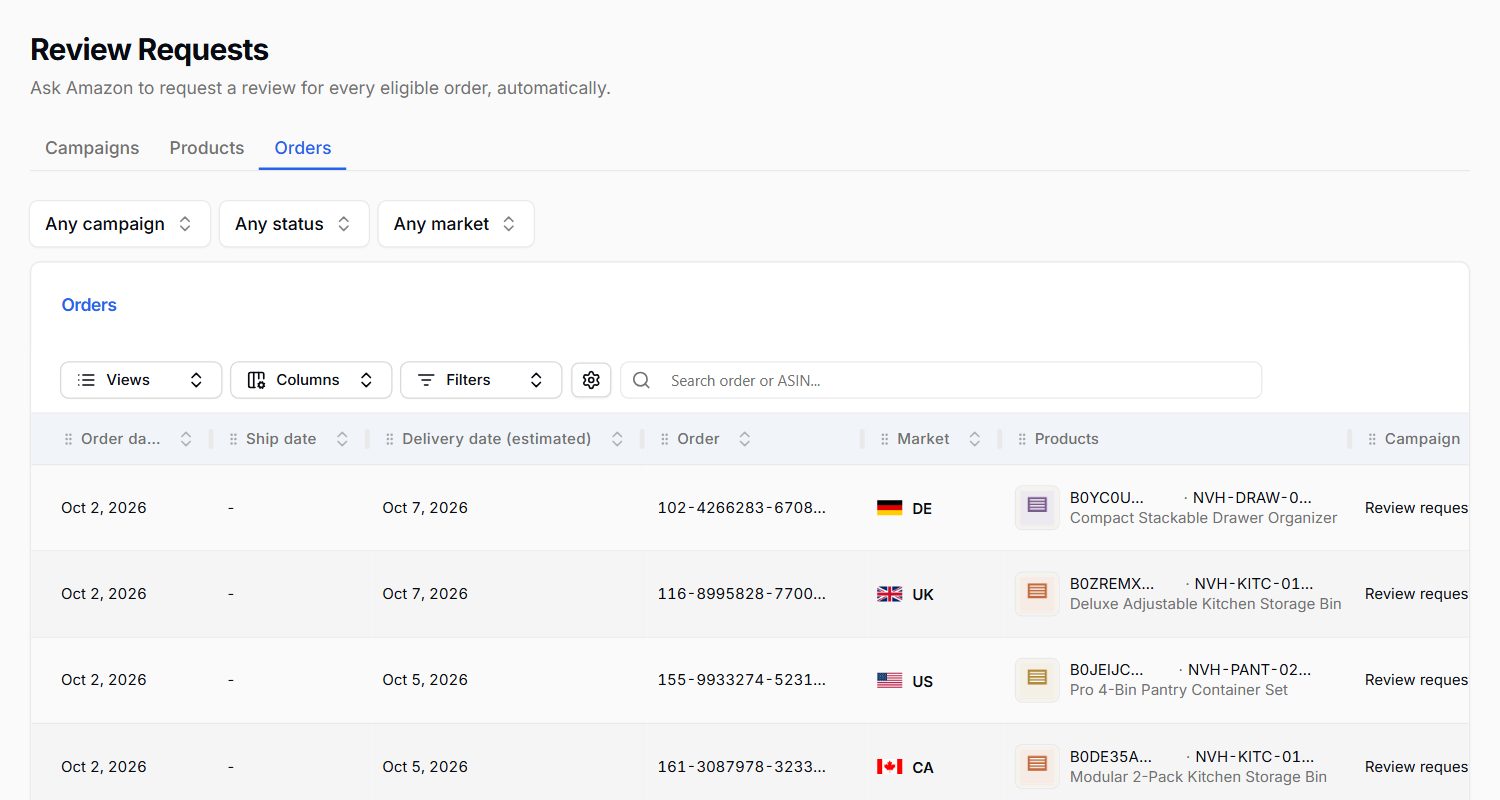The width and height of the screenshot is (1500, 800).
Task: Click order number 116-8995828-7700...
Action: click(x=742, y=594)
